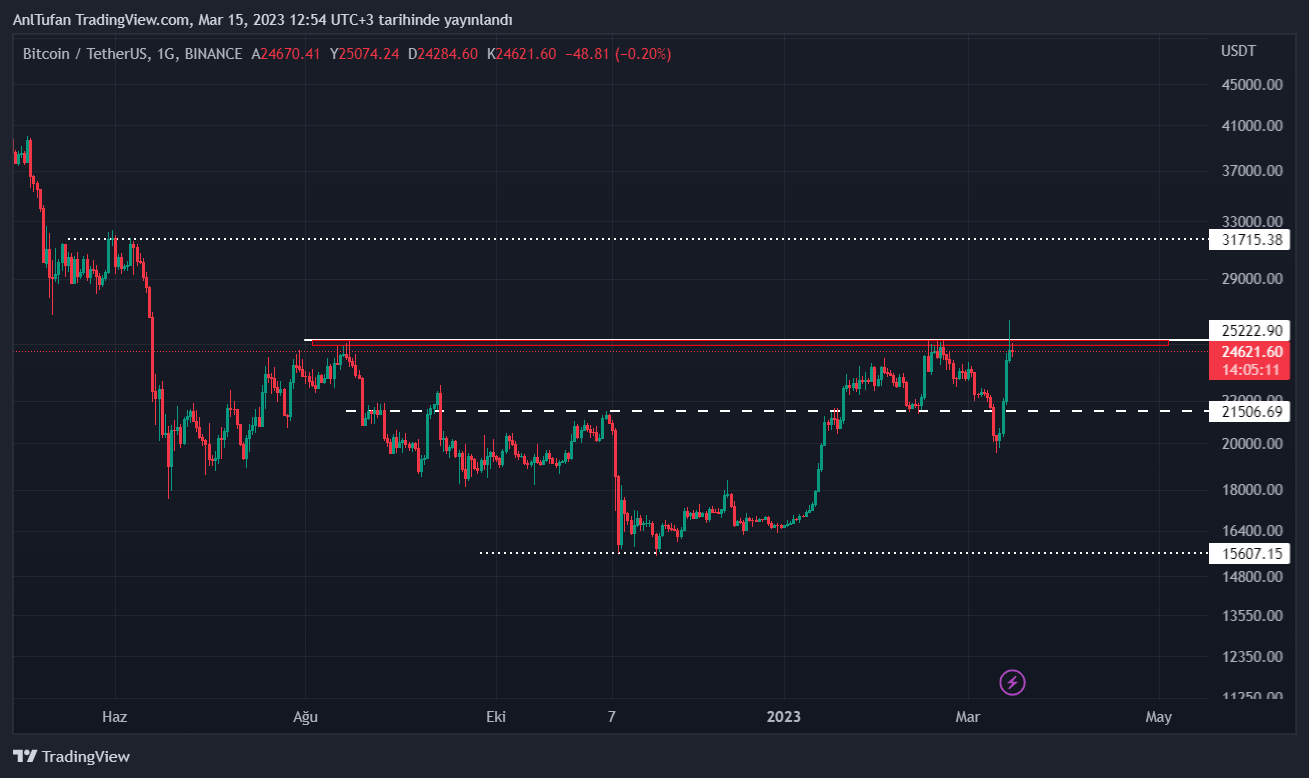Select the 31715.38 price label
The height and width of the screenshot is (778, 1309).
(x=1249, y=240)
